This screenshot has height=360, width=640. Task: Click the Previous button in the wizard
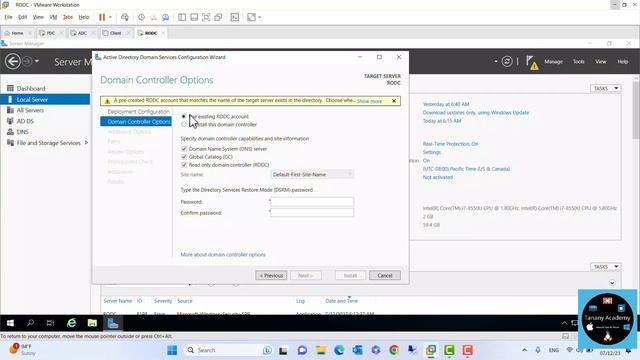click(x=271, y=276)
